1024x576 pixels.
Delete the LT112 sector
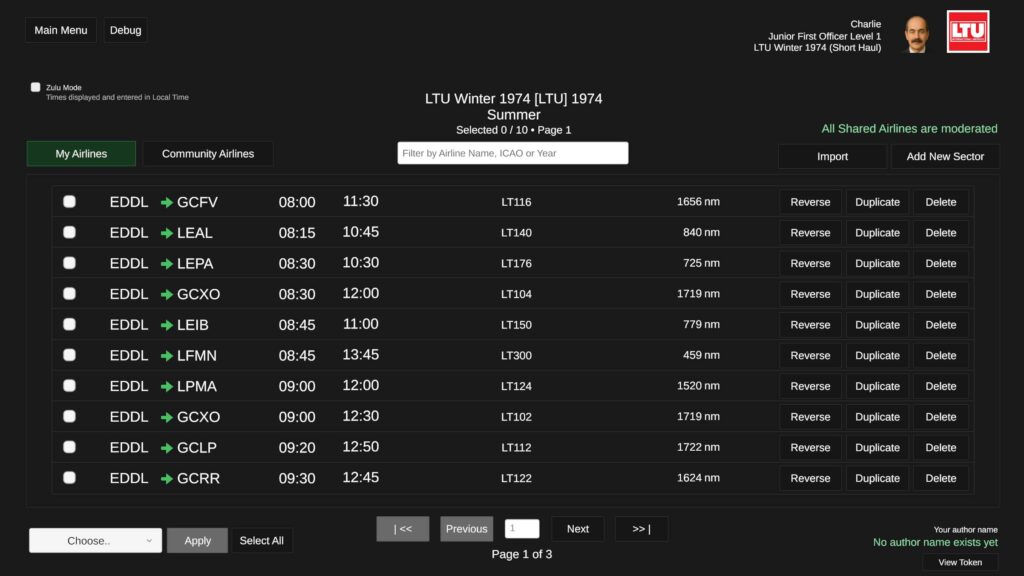tap(940, 447)
